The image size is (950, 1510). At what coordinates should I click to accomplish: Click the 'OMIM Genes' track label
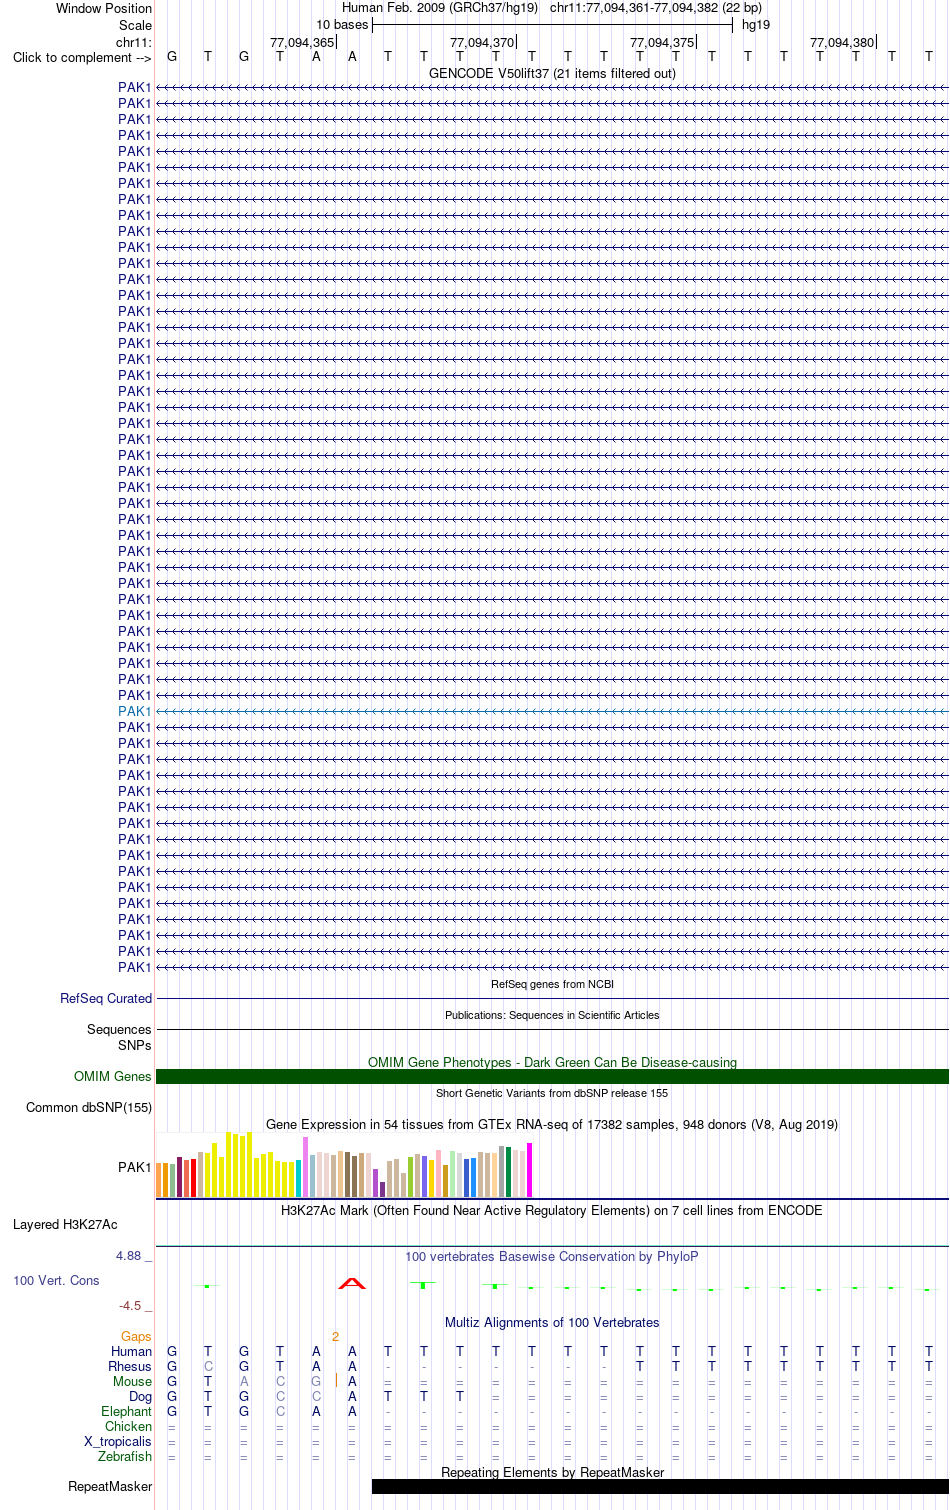coord(113,1076)
